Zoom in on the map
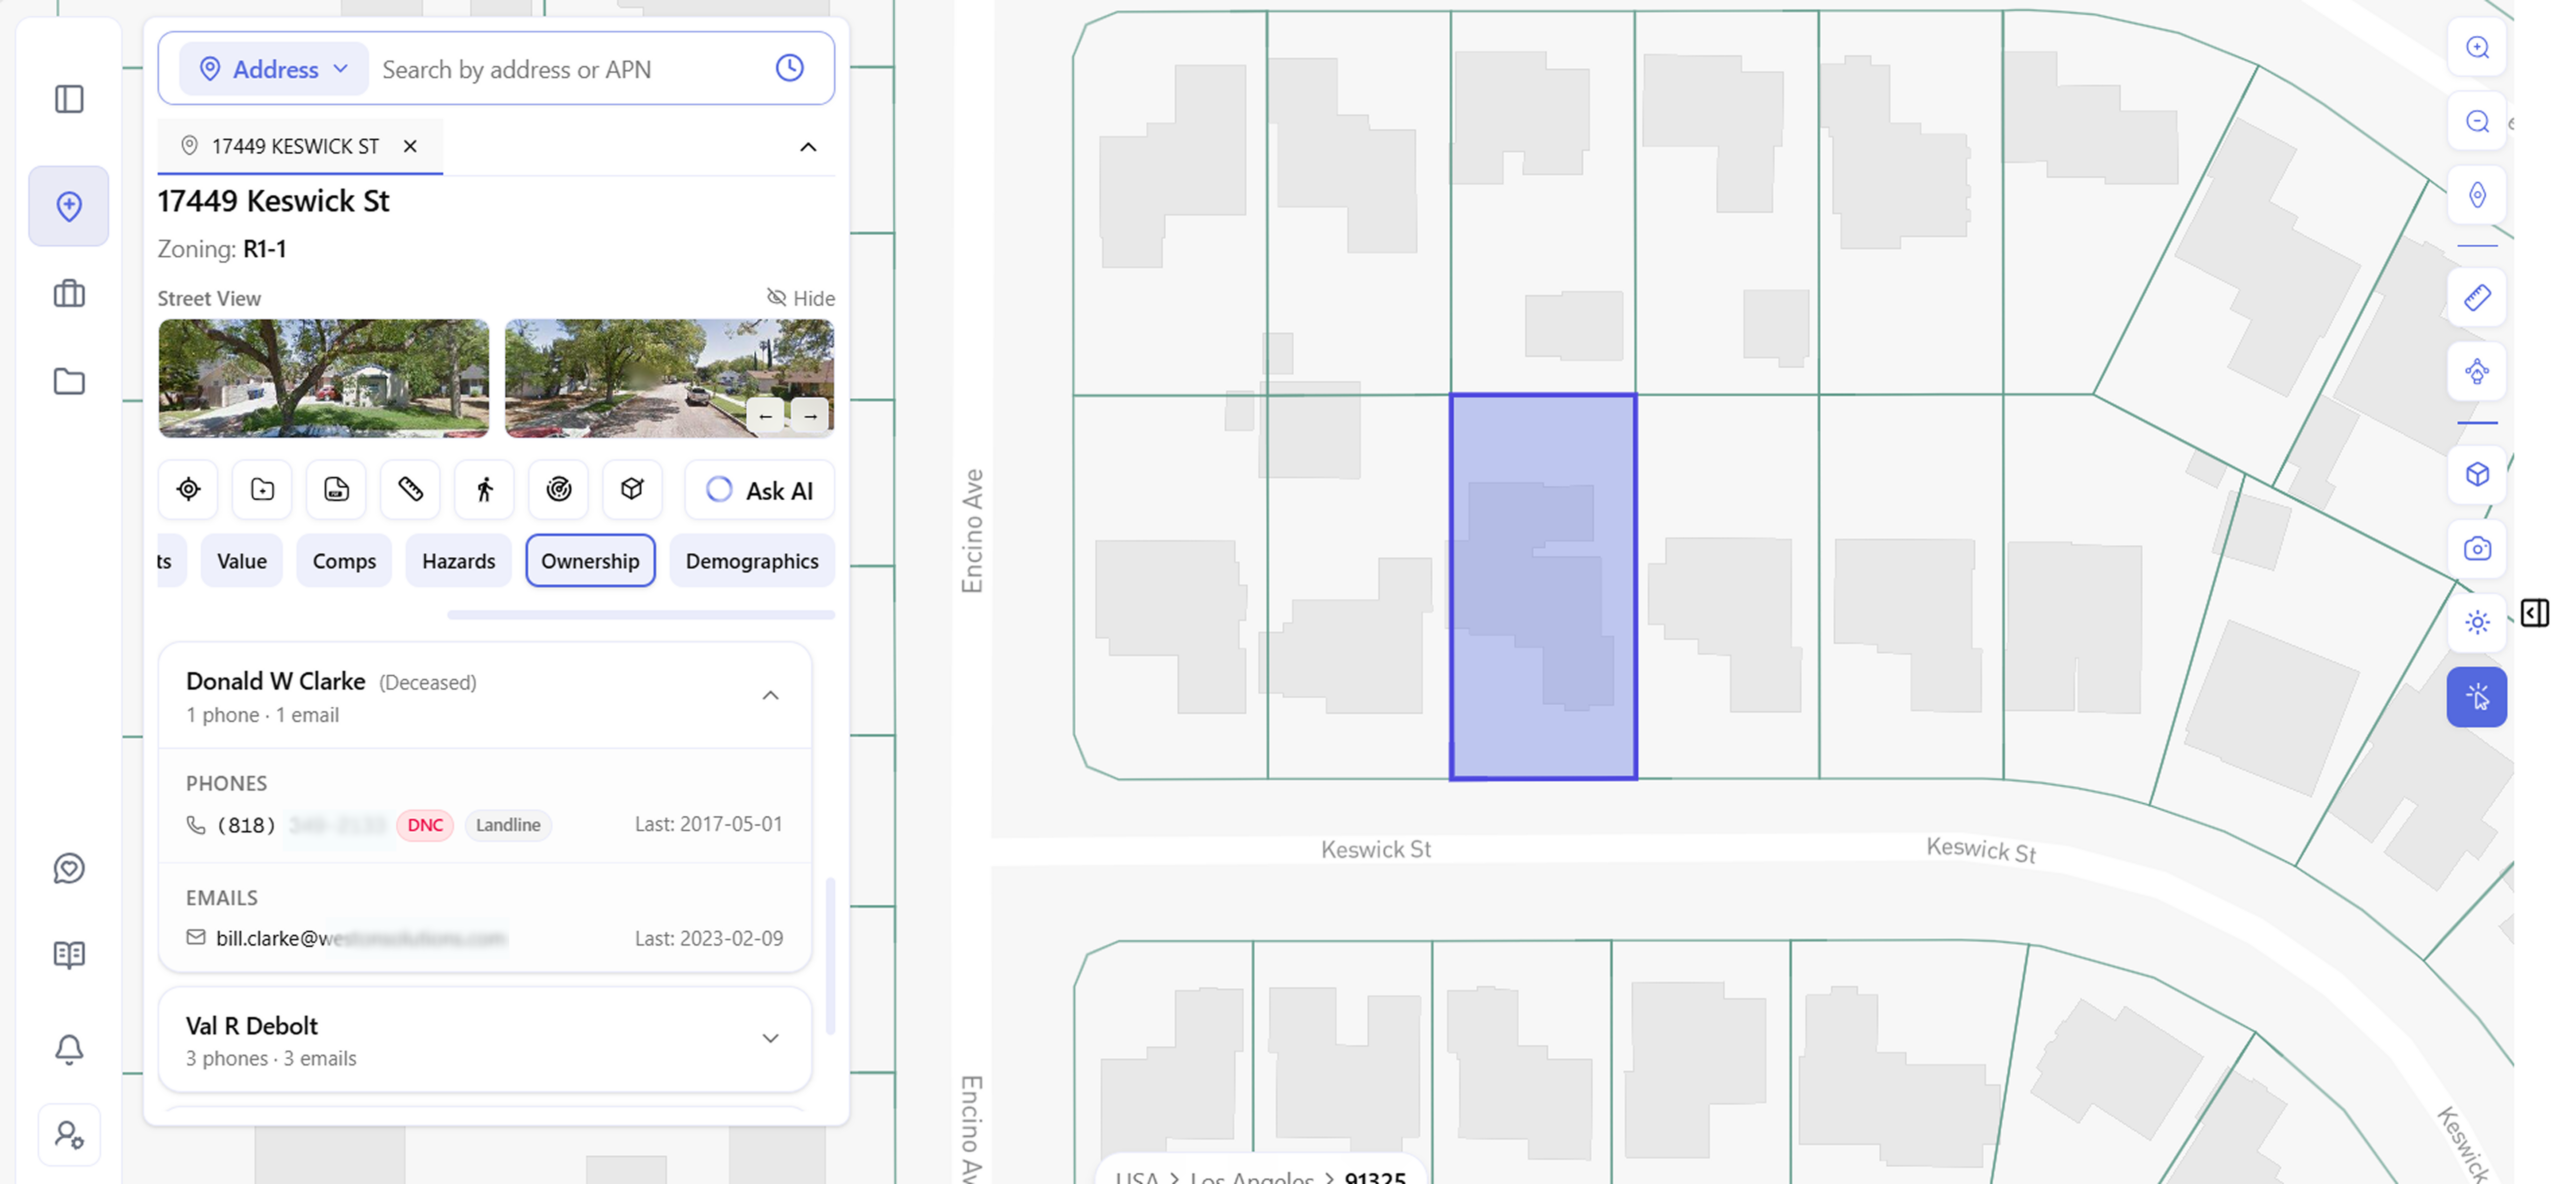2560x1184 pixels. pos(2476,47)
